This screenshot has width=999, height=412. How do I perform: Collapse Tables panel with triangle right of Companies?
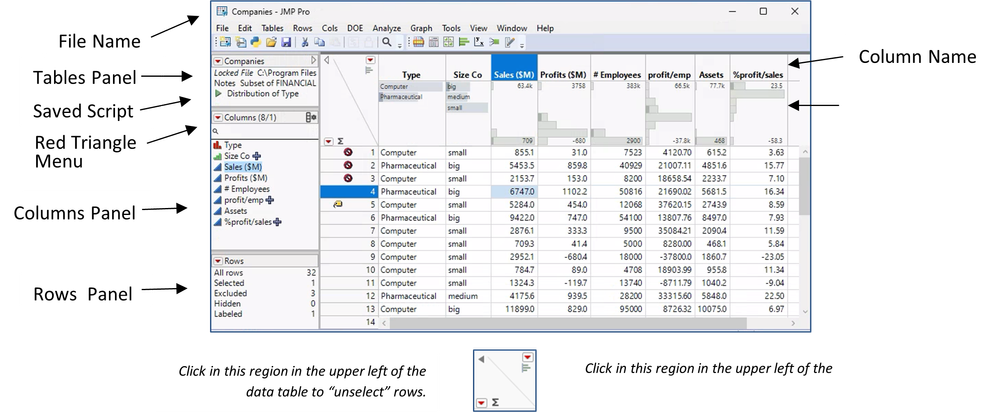click(x=313, y=61)
